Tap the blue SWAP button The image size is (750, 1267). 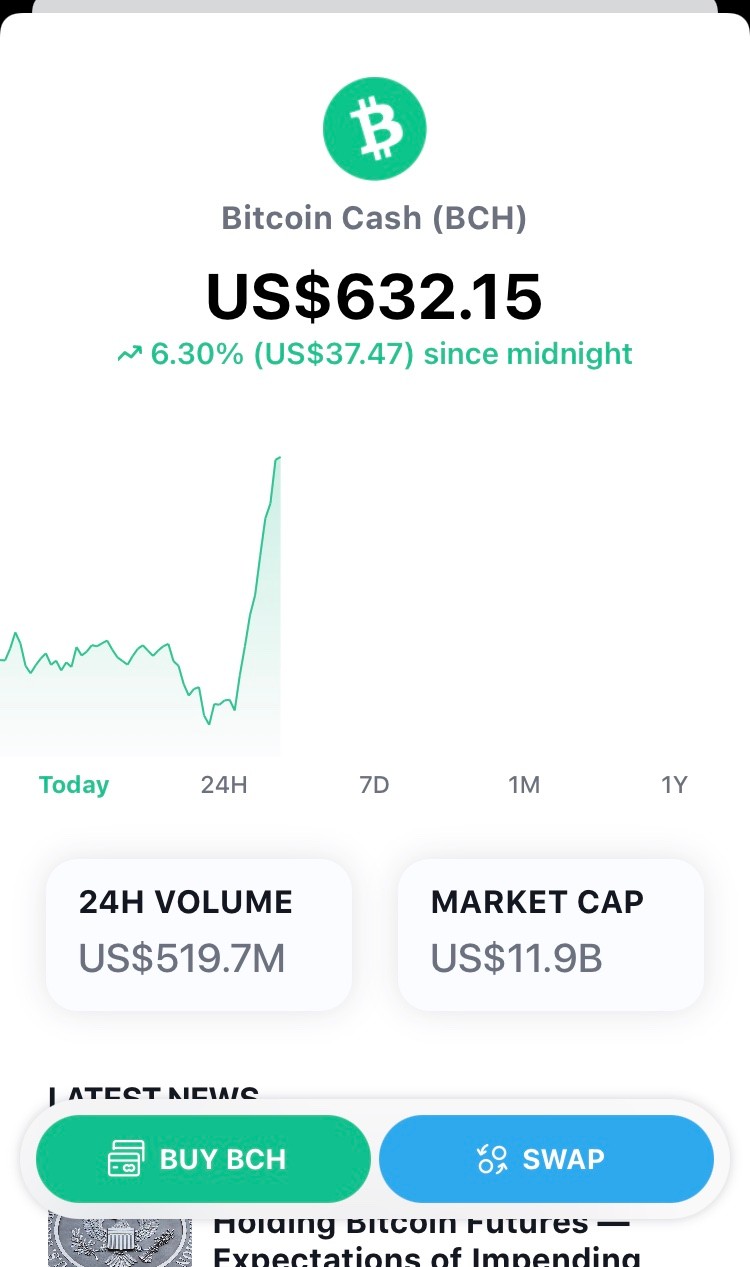[546, 1159]
